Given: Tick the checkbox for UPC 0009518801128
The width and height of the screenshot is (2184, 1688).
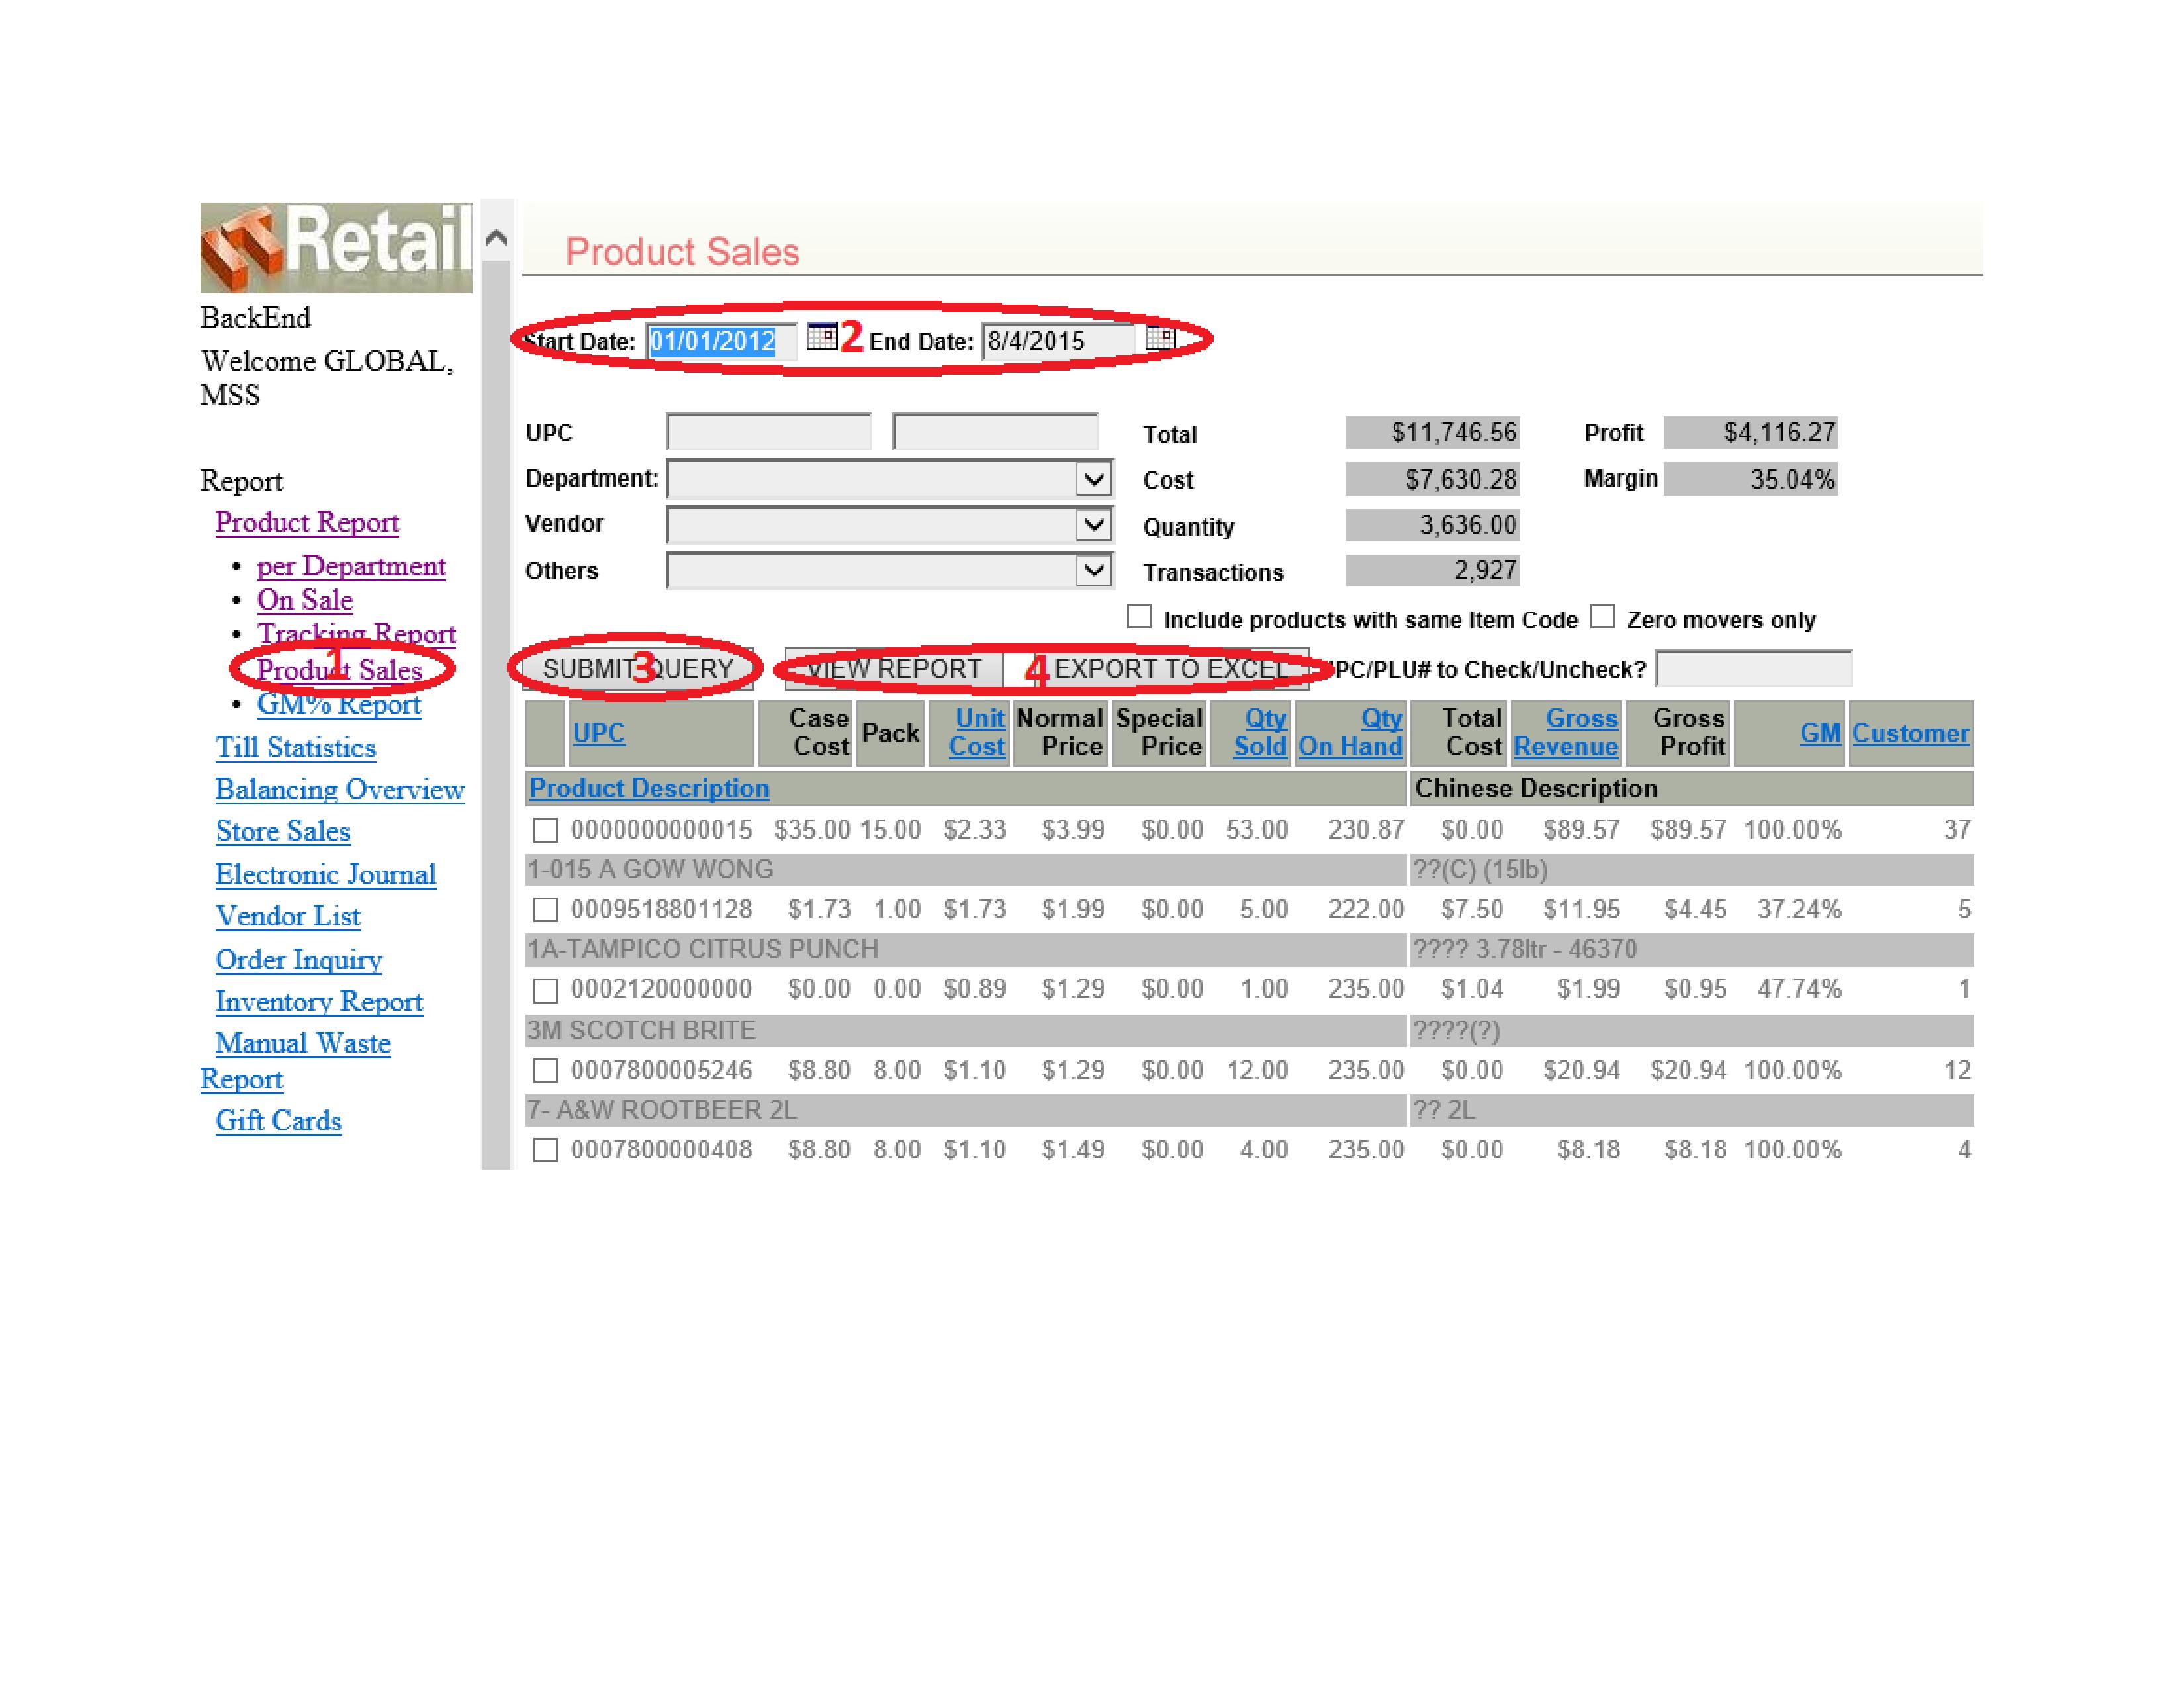Looking at the screenshot, I should 545,910.
